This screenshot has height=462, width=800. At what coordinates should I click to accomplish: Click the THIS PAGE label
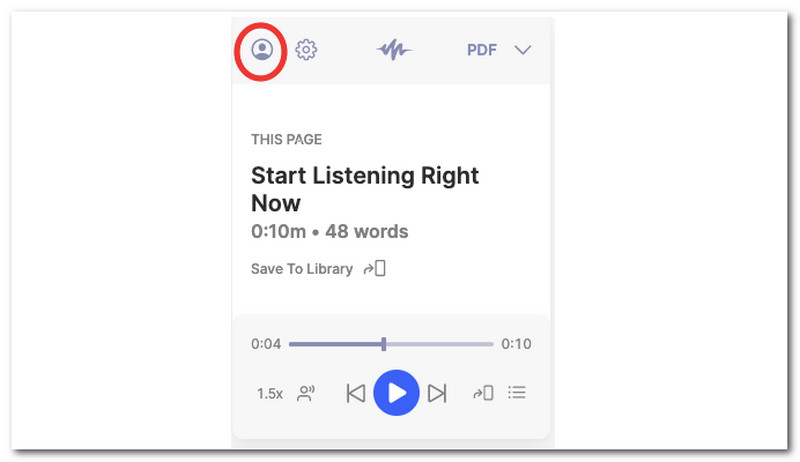(x=286, y=139)
